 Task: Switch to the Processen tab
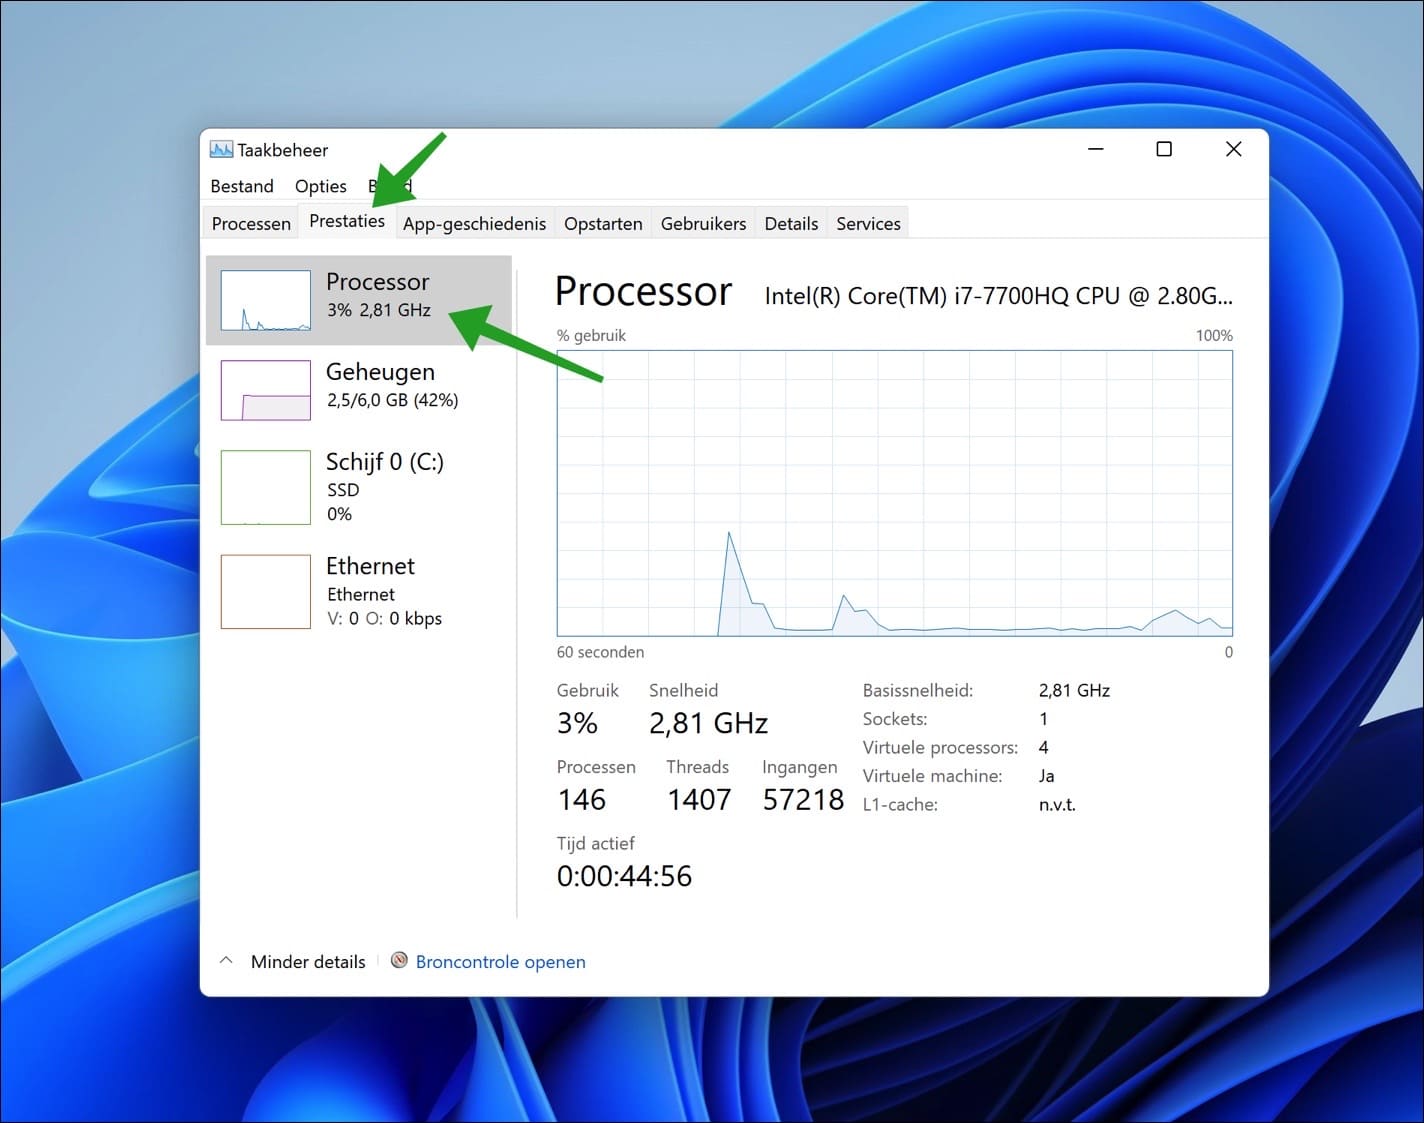pos(249,223)
